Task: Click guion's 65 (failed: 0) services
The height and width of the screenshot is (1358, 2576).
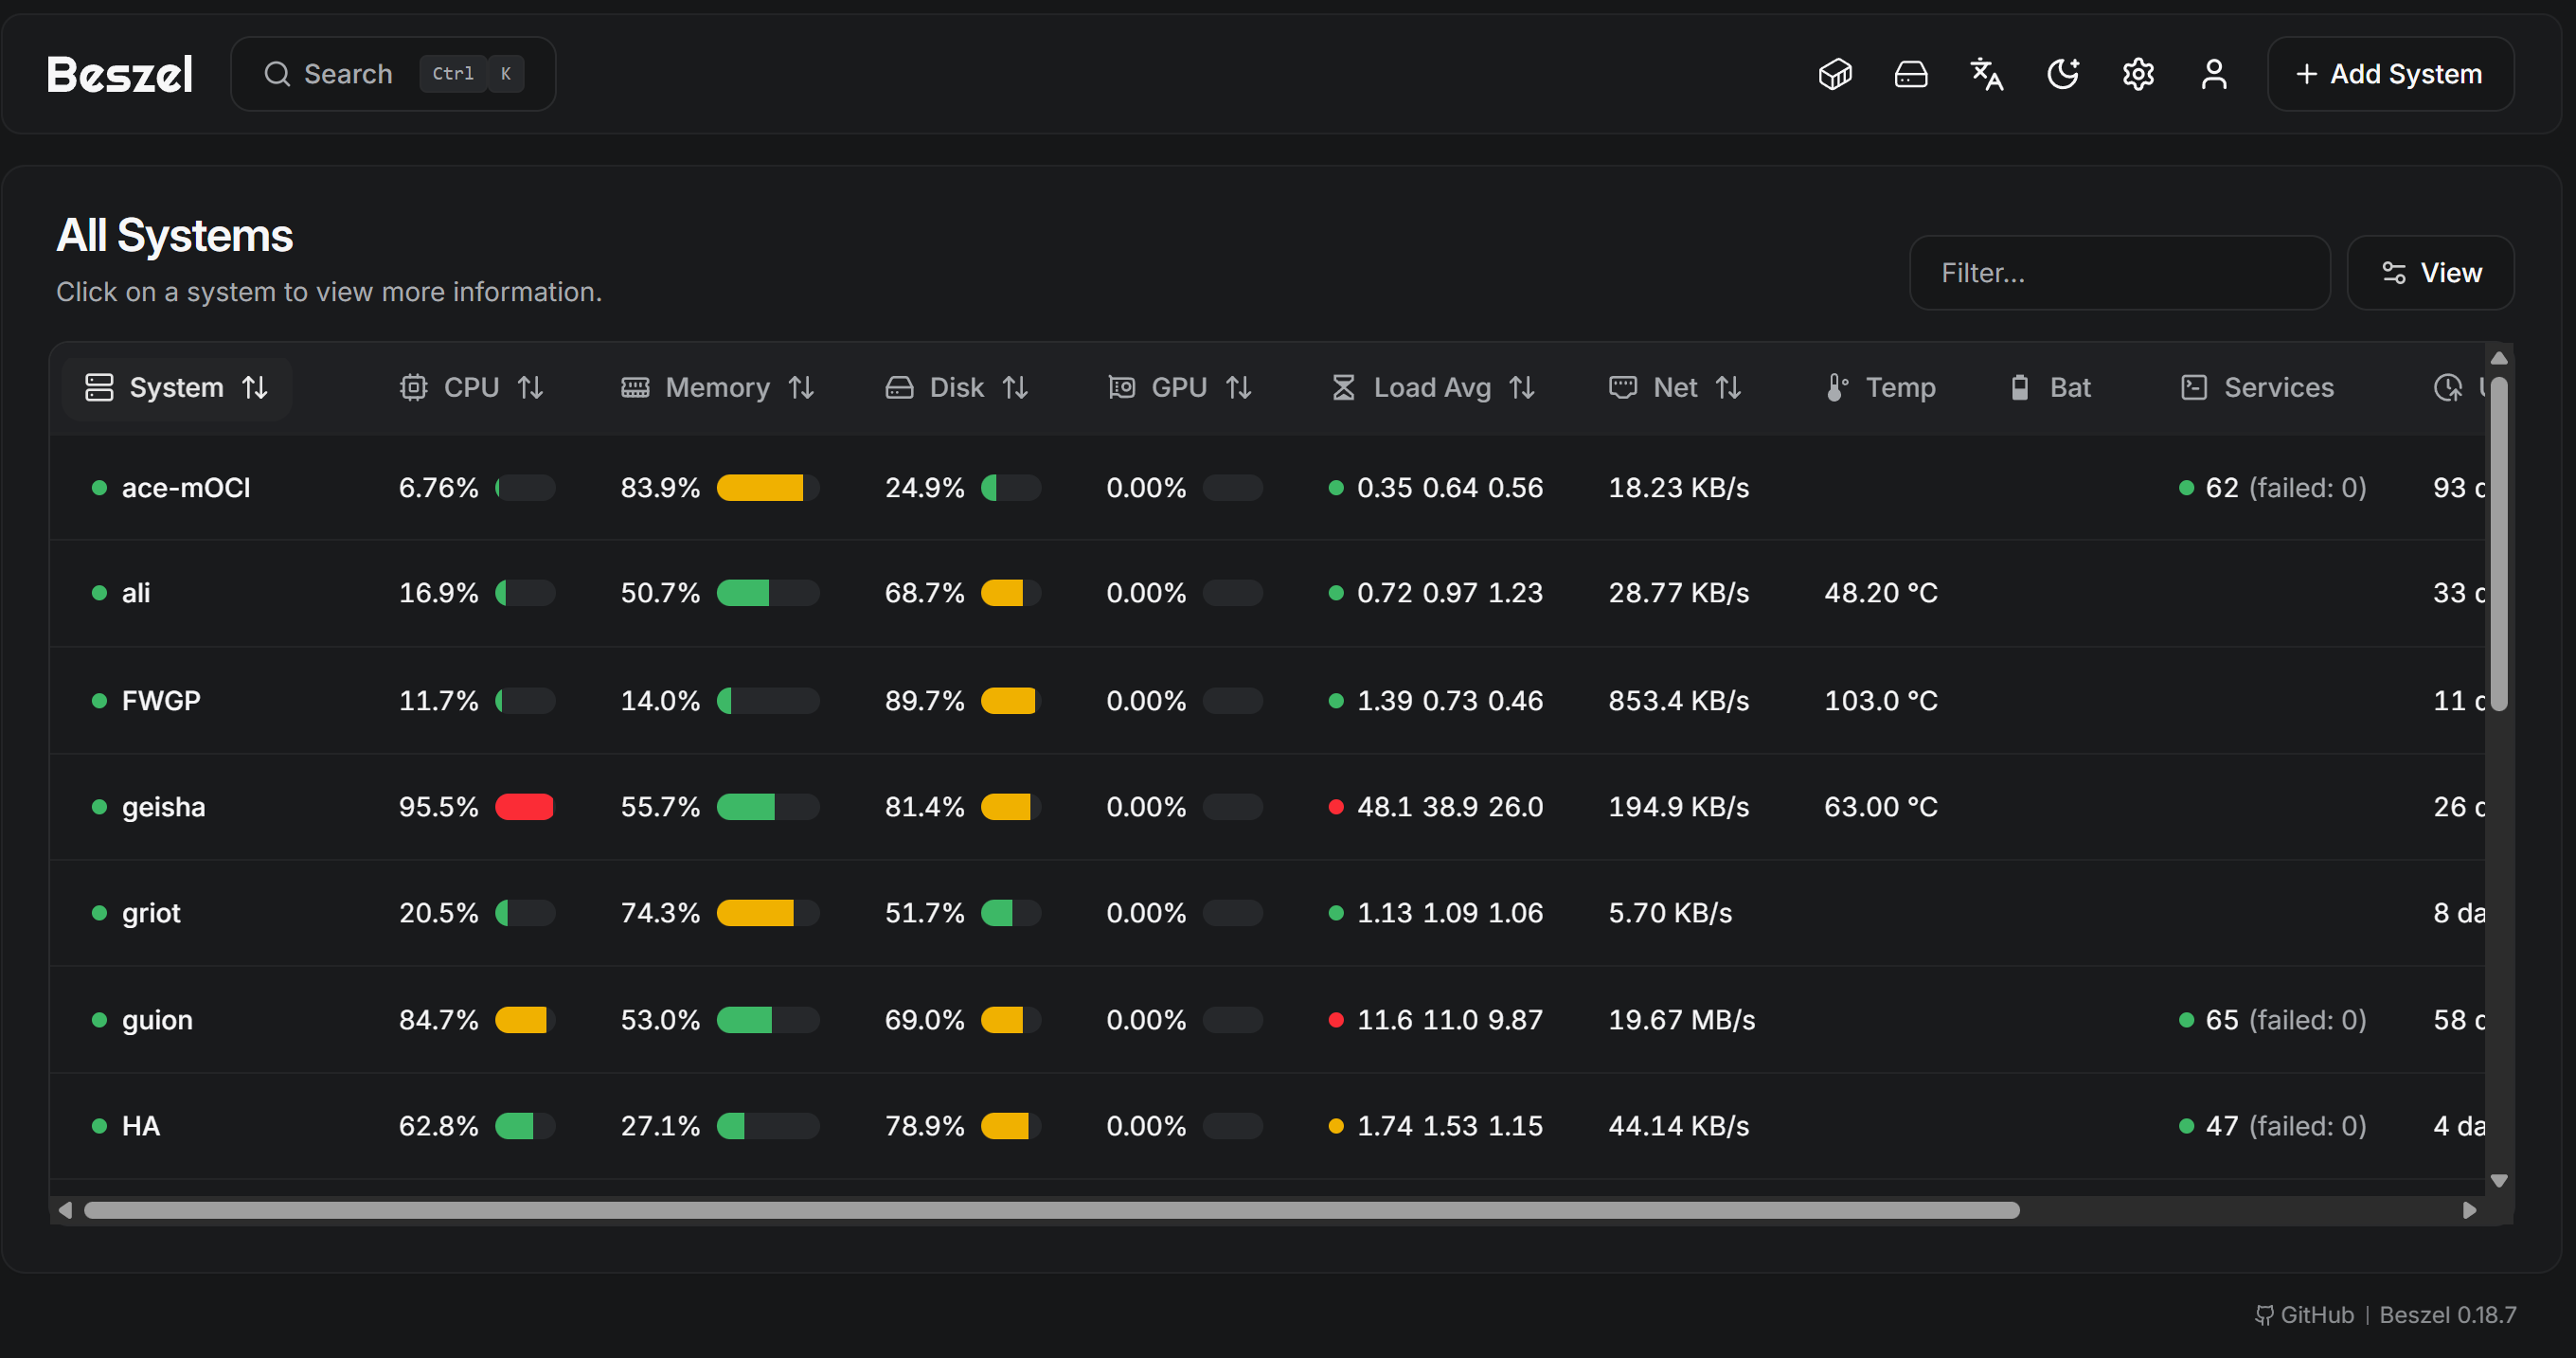Action: coord(2273,1020)
